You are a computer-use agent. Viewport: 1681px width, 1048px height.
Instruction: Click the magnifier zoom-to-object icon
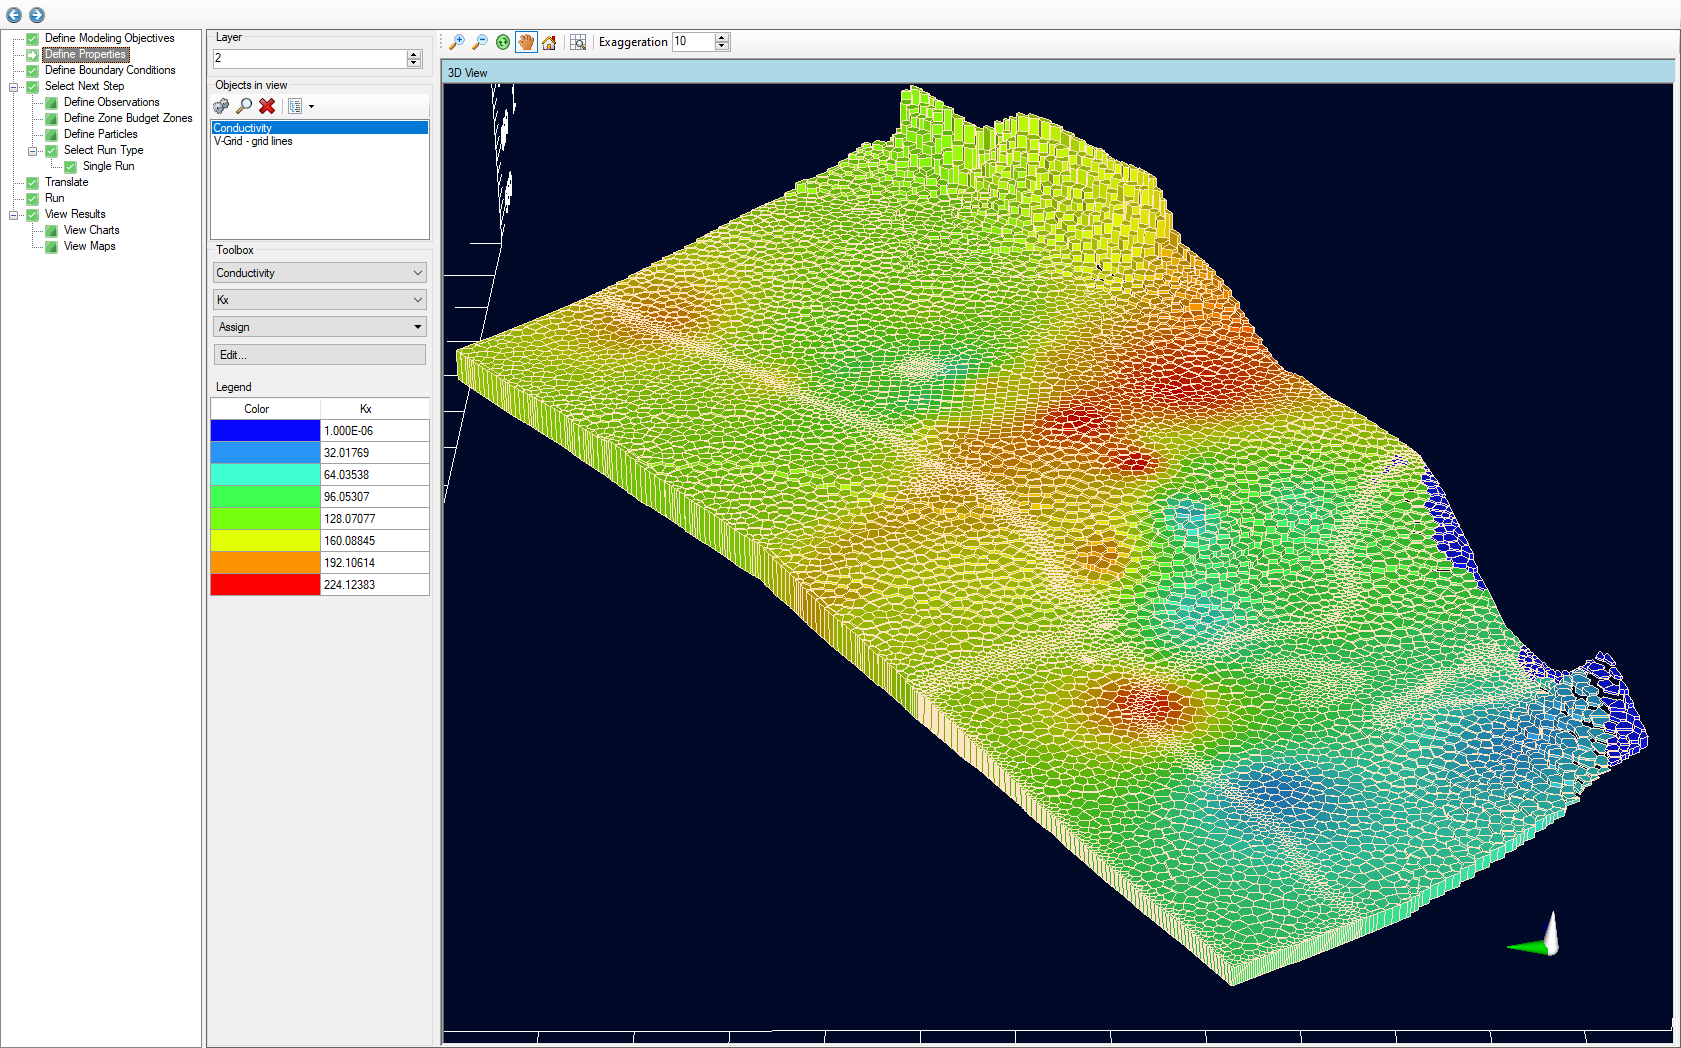click(x=244, y=106)
